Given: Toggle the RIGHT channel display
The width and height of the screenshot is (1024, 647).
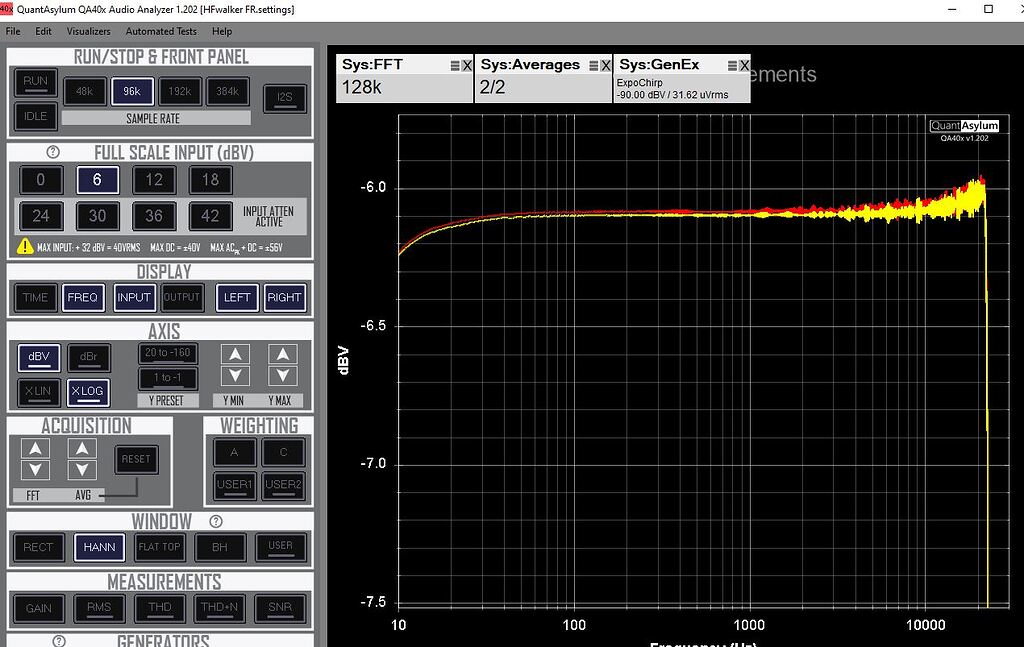Looking at the screenshot, I should coord(285,297).
